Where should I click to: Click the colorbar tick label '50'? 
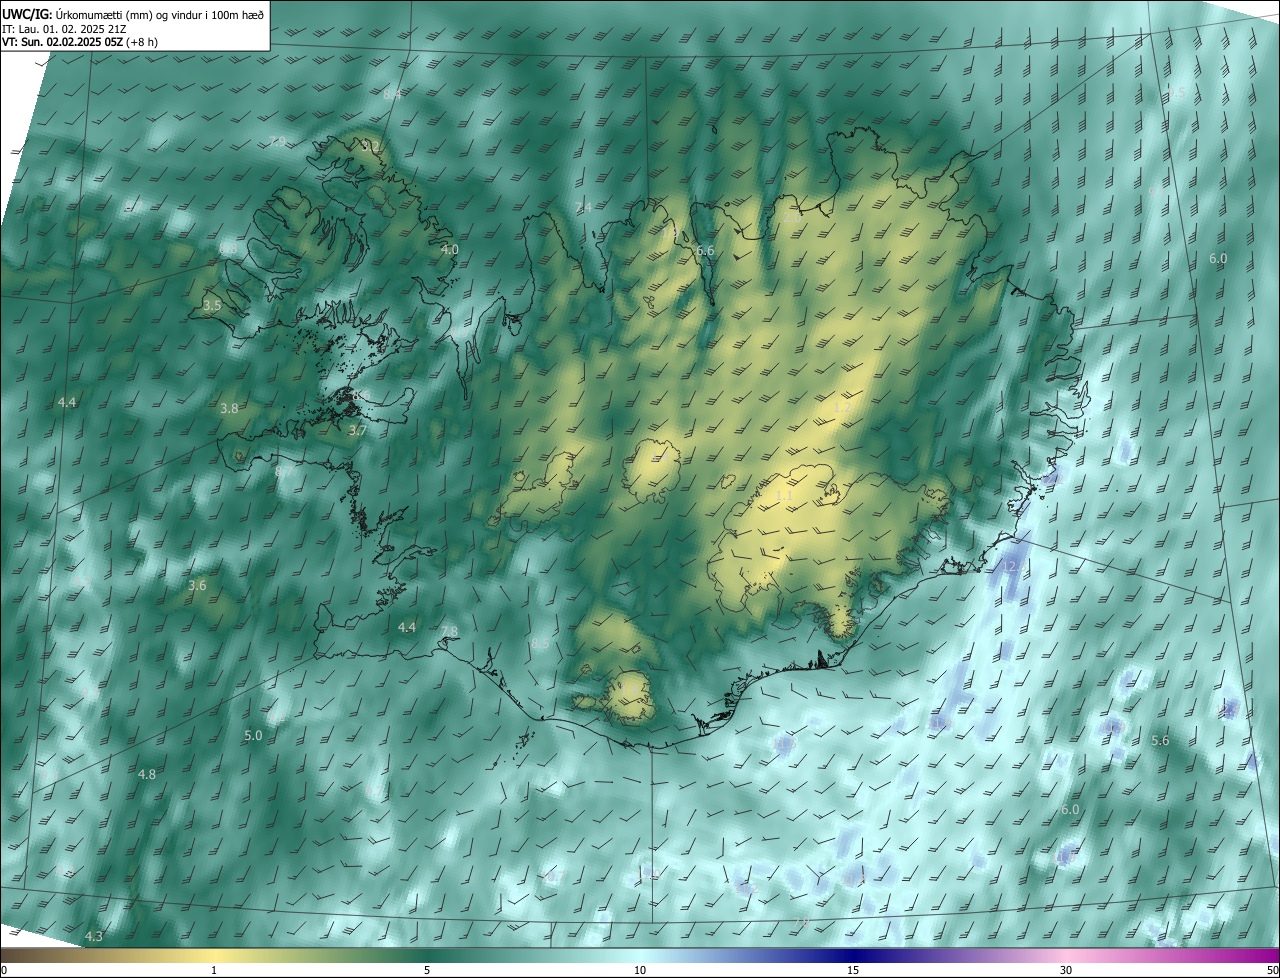[1272, 970]
